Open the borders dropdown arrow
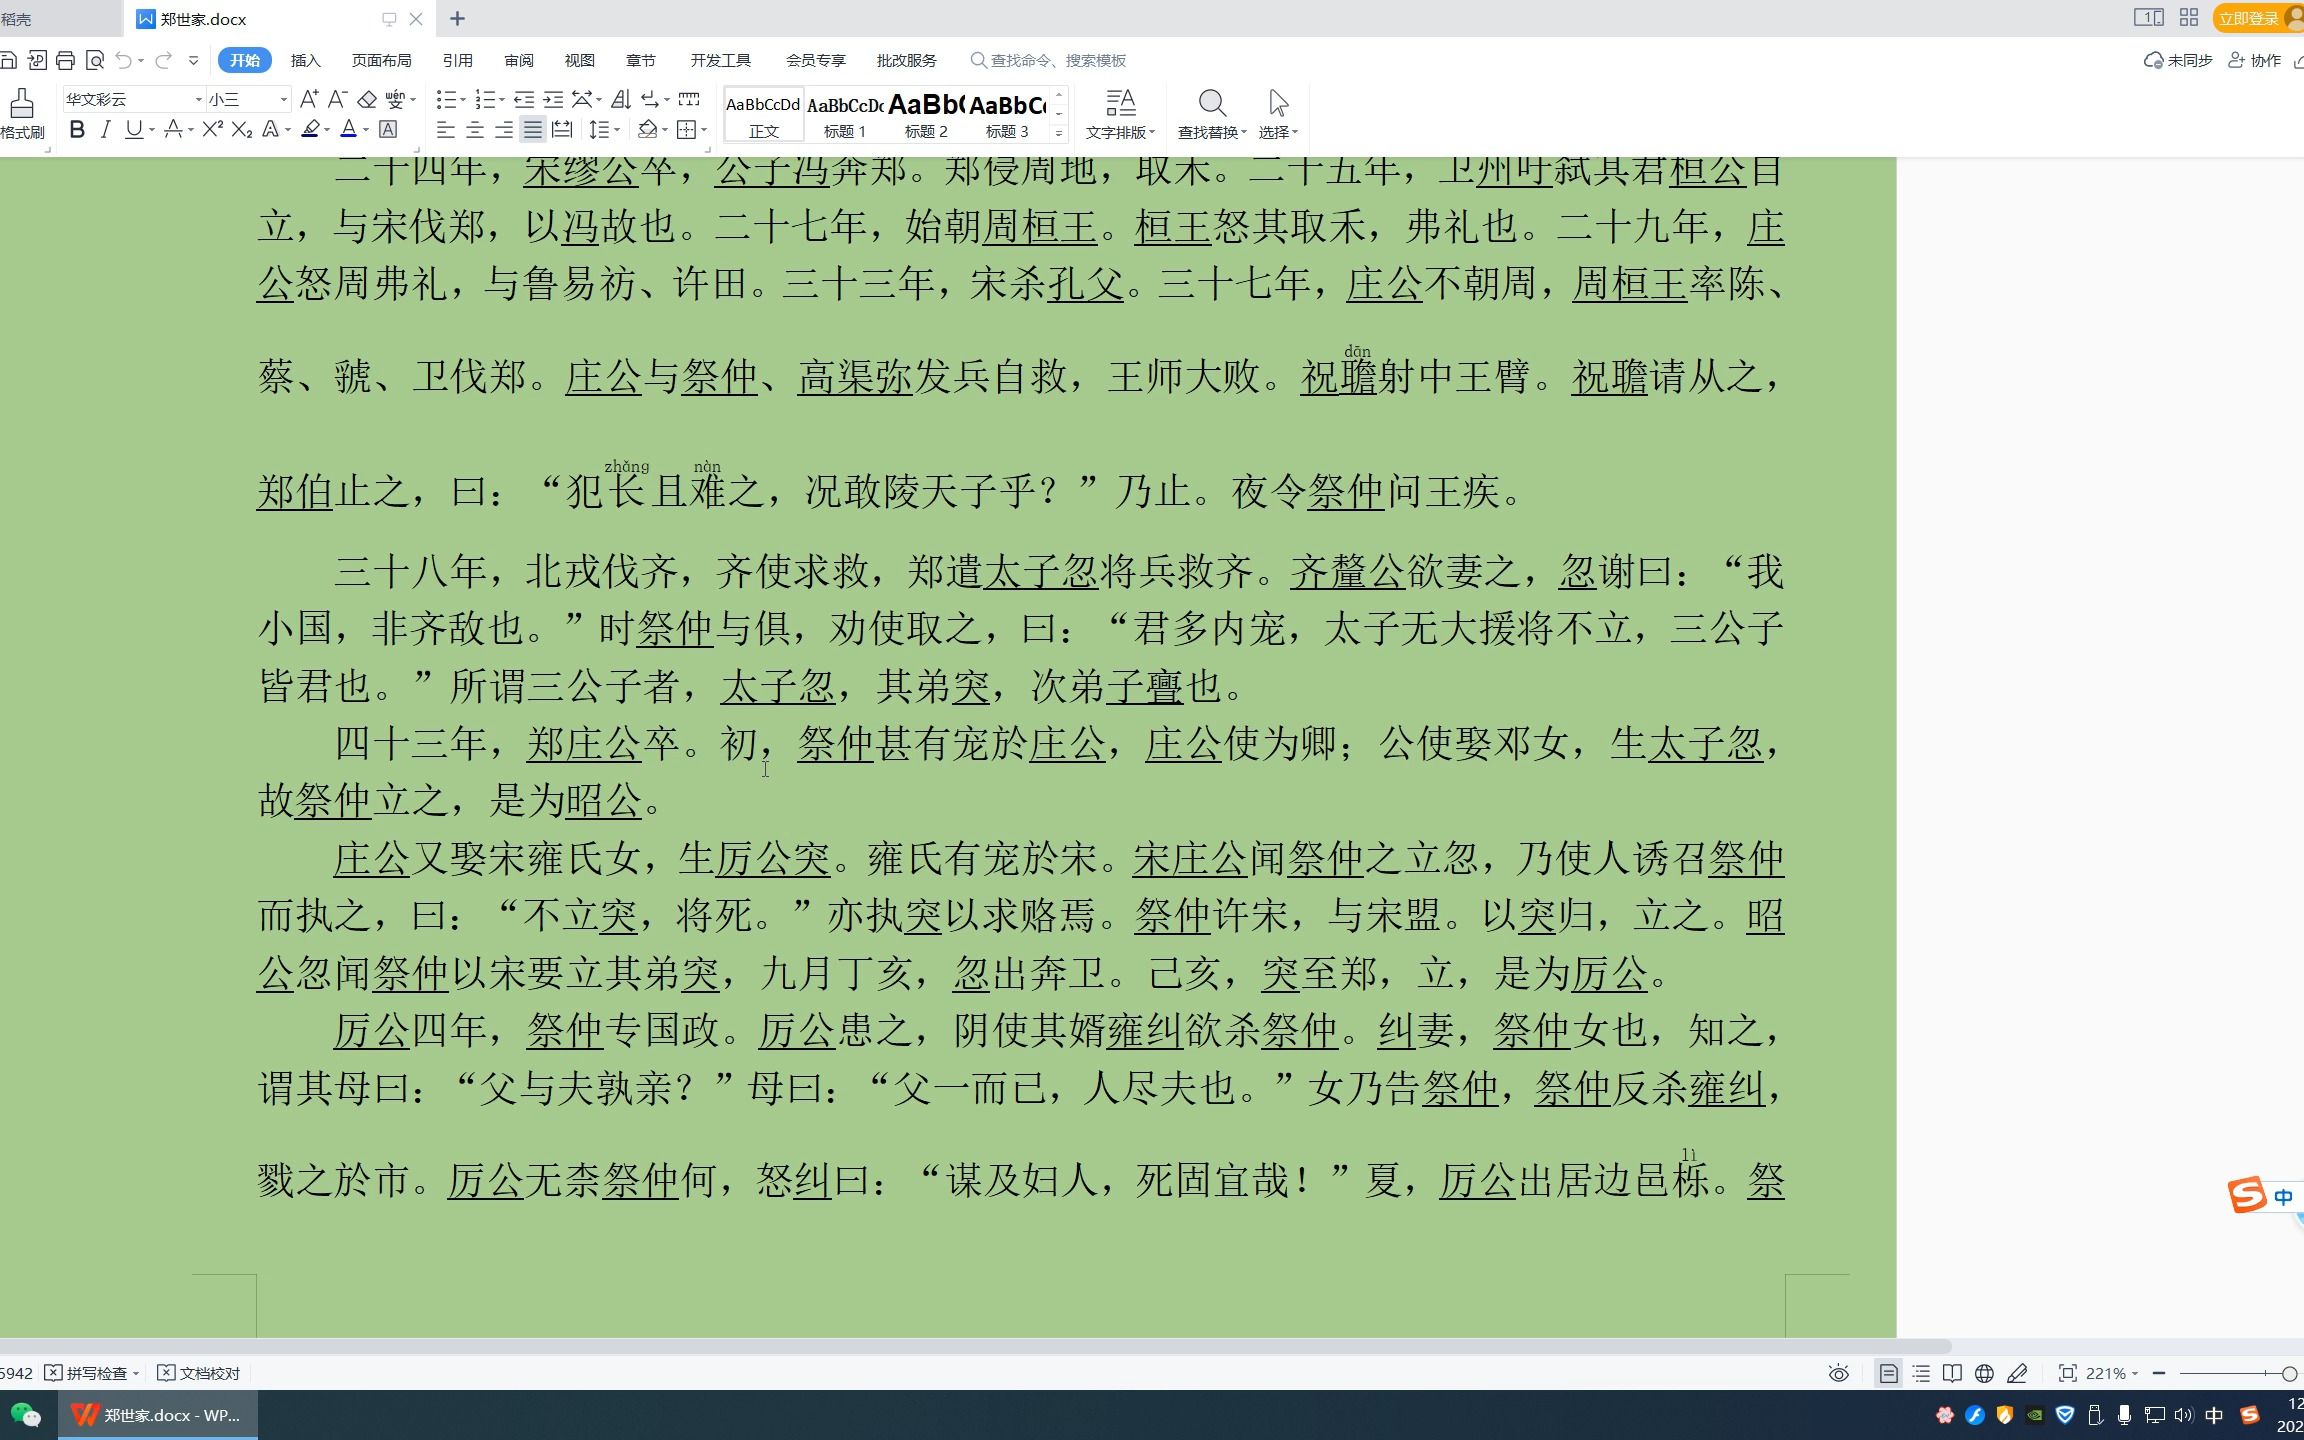The image size is (2304, 1440). 704,130
